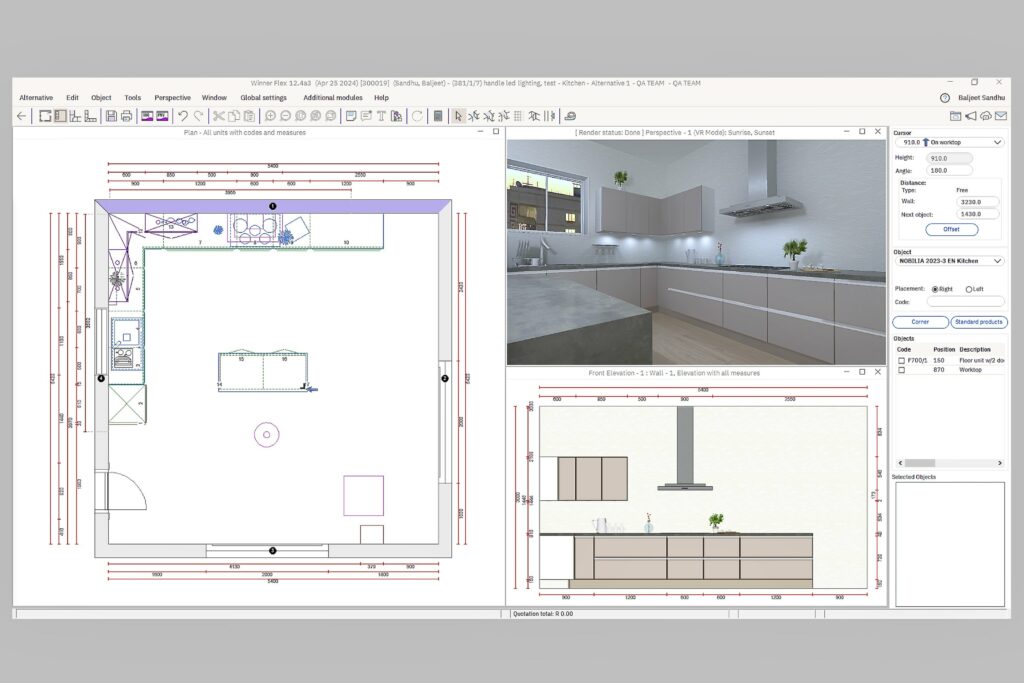Viewport: 1024px width, 683px height.
Task: Click the zoom in magnifier icon
Action: pos(270,116)
